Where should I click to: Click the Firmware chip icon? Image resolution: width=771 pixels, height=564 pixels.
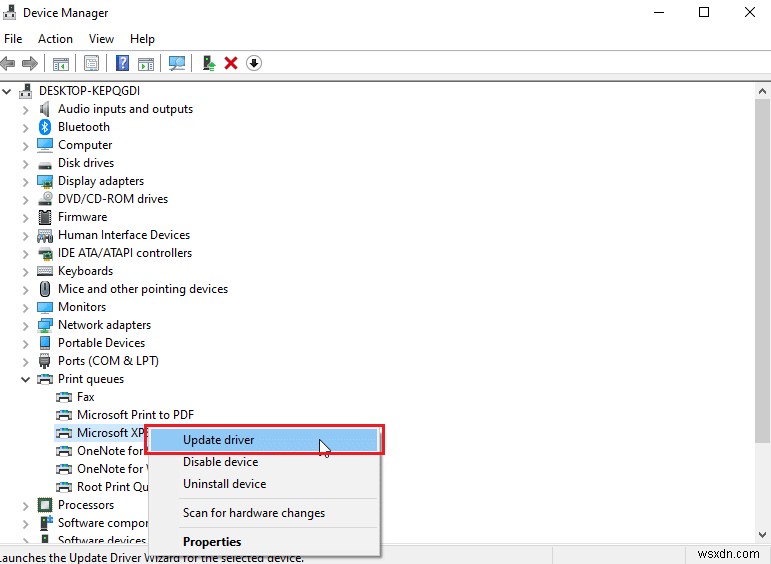(x=45, y=217)
